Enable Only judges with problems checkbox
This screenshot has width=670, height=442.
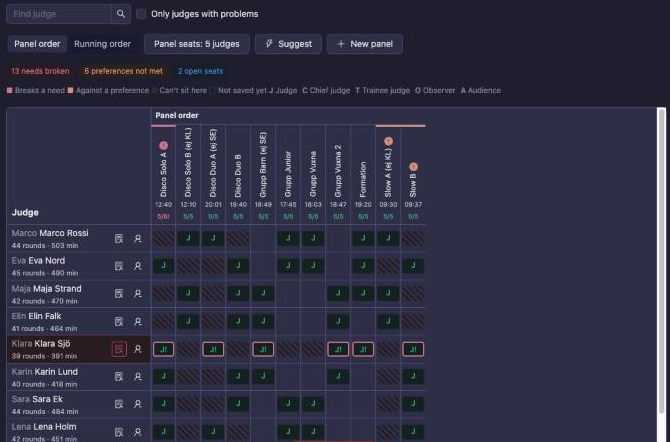(141, 14)
